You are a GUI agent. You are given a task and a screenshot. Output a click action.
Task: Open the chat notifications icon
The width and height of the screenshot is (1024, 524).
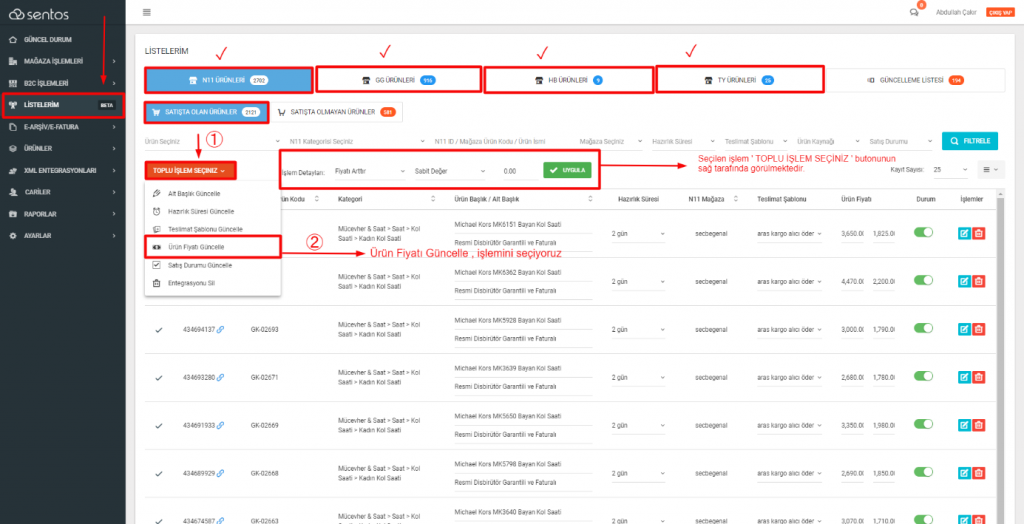[914, 12]
